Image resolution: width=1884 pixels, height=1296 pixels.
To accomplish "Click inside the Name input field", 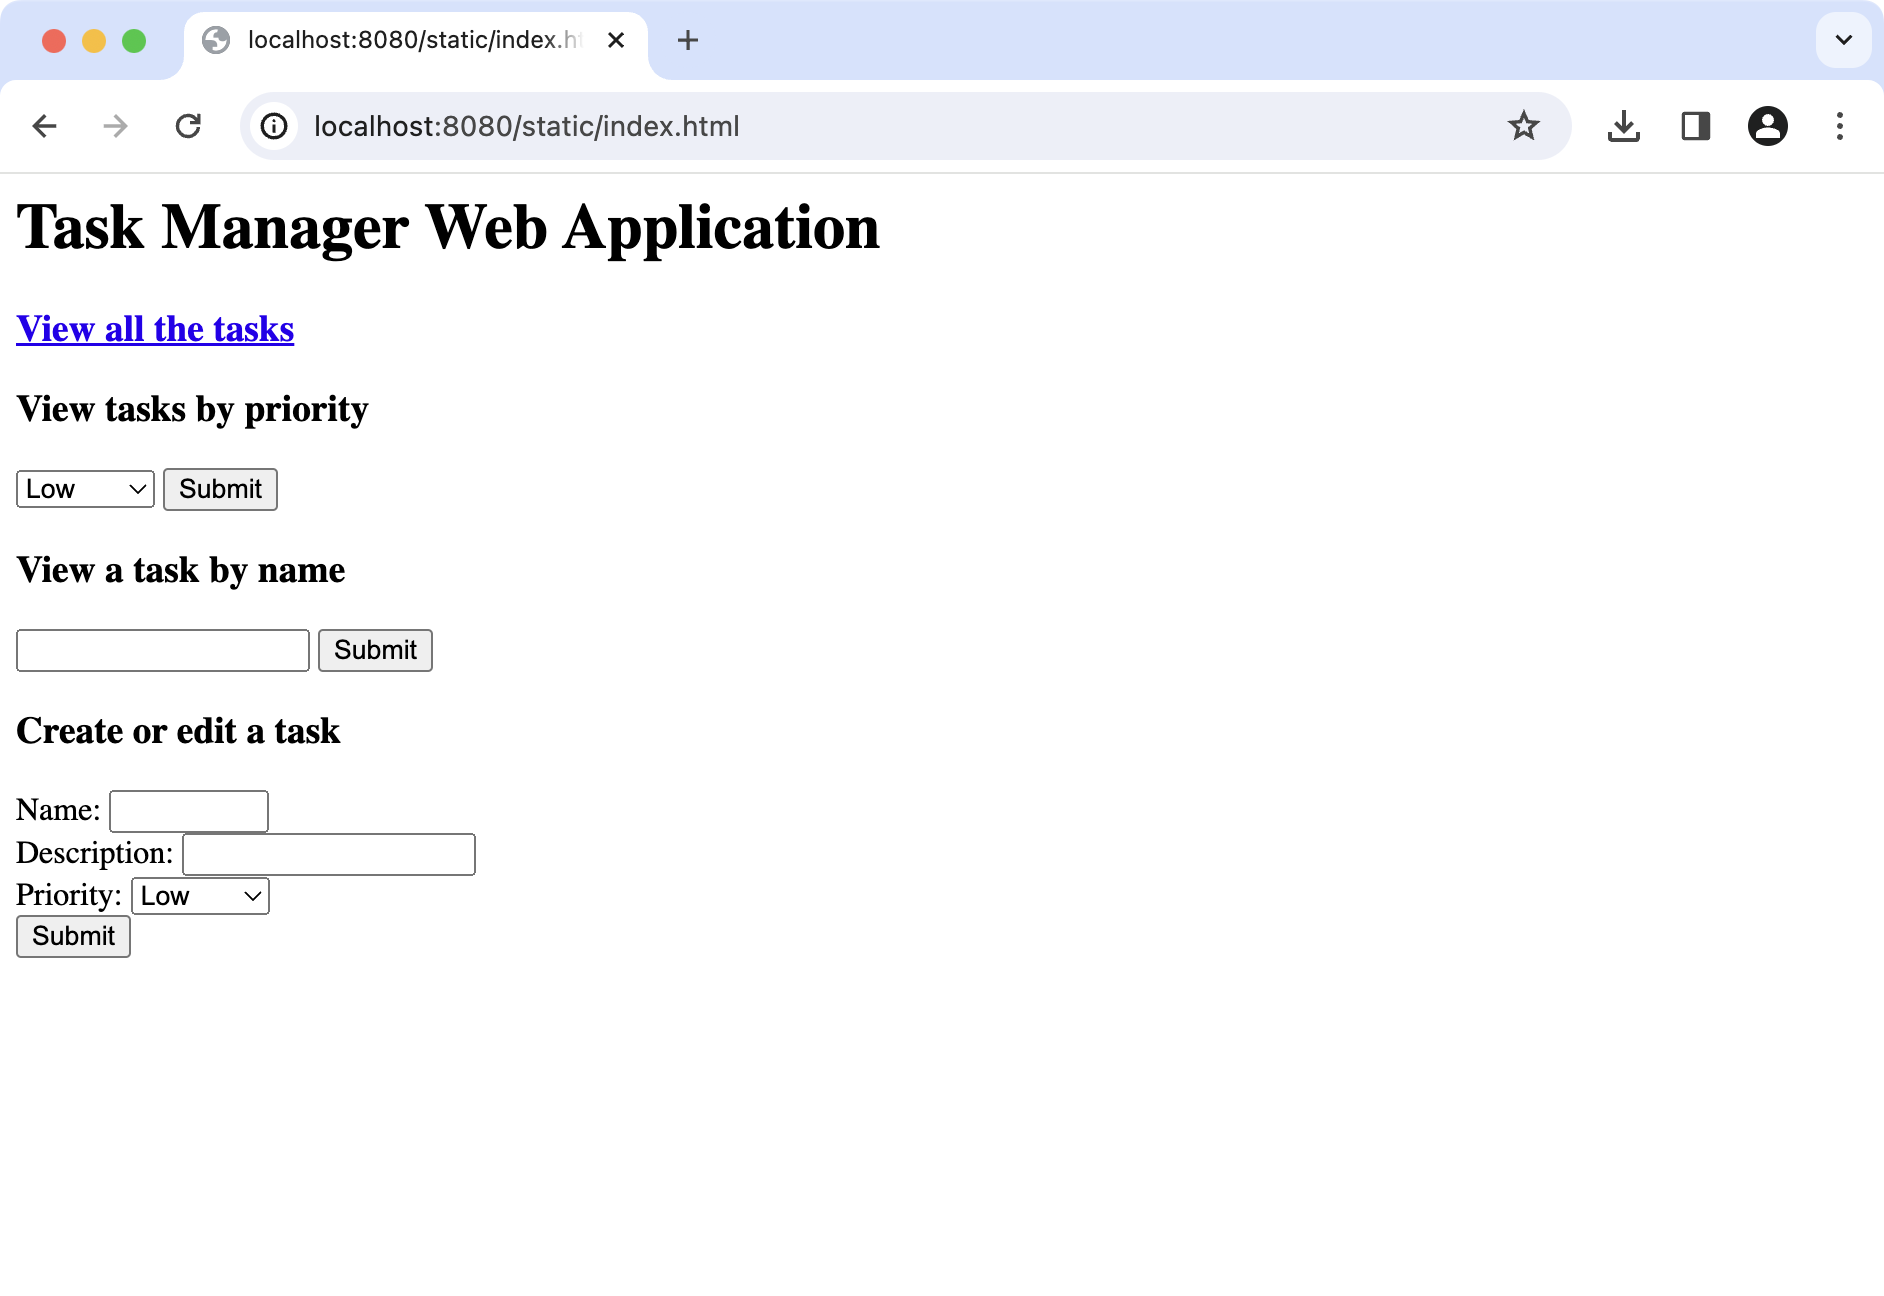I will pos(188,810).
